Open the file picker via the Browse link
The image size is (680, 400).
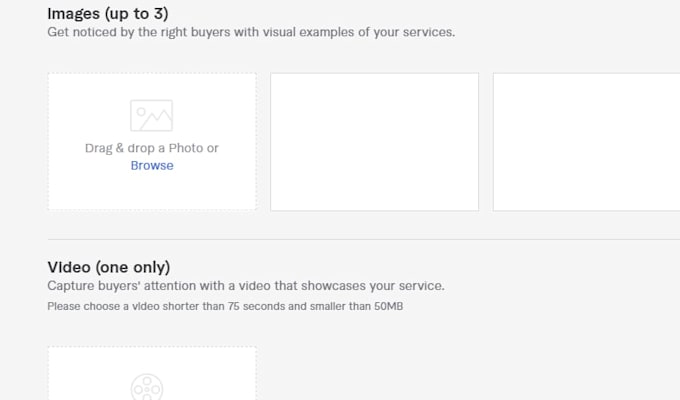[x=152, y=165]
